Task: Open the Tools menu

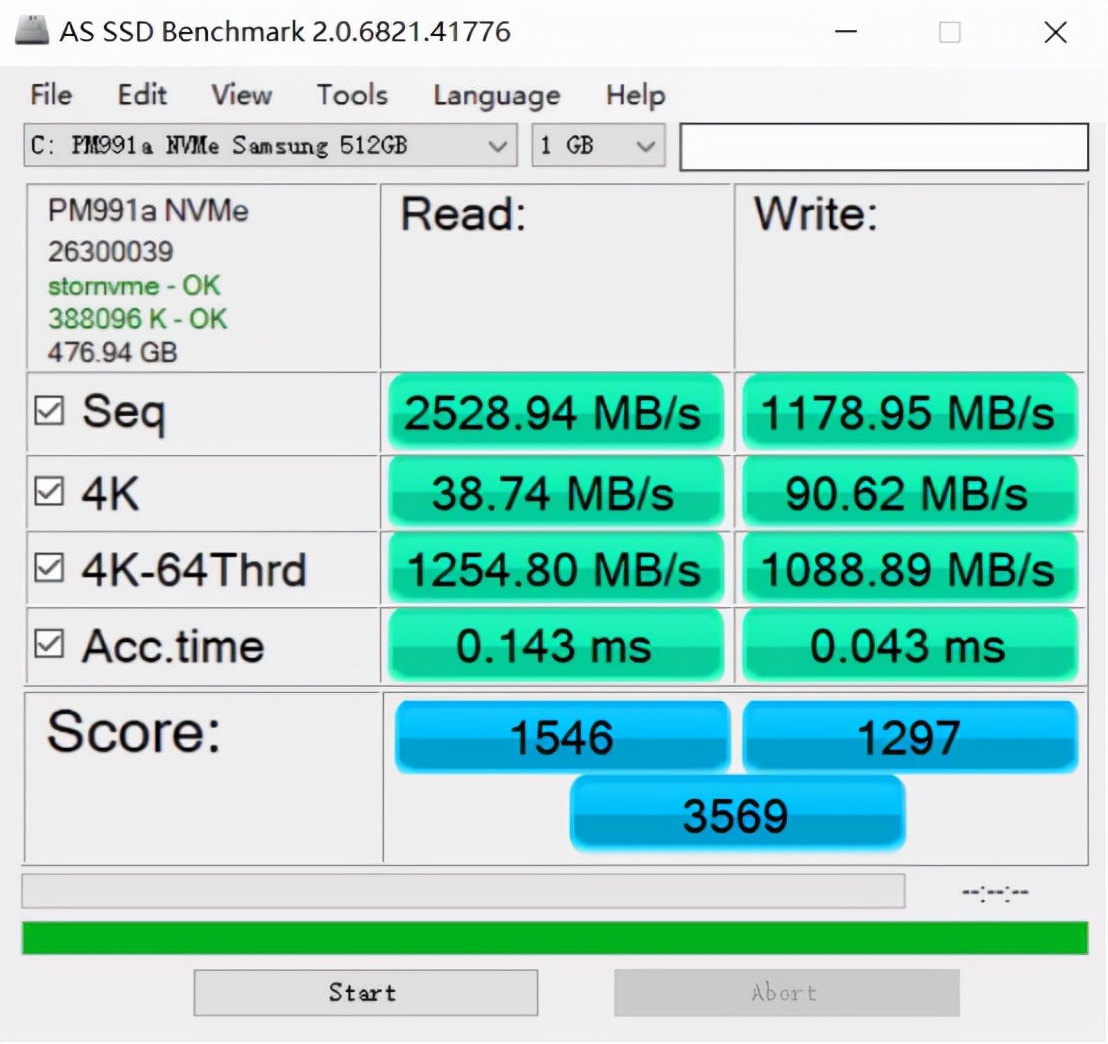Action: (352, 95)
